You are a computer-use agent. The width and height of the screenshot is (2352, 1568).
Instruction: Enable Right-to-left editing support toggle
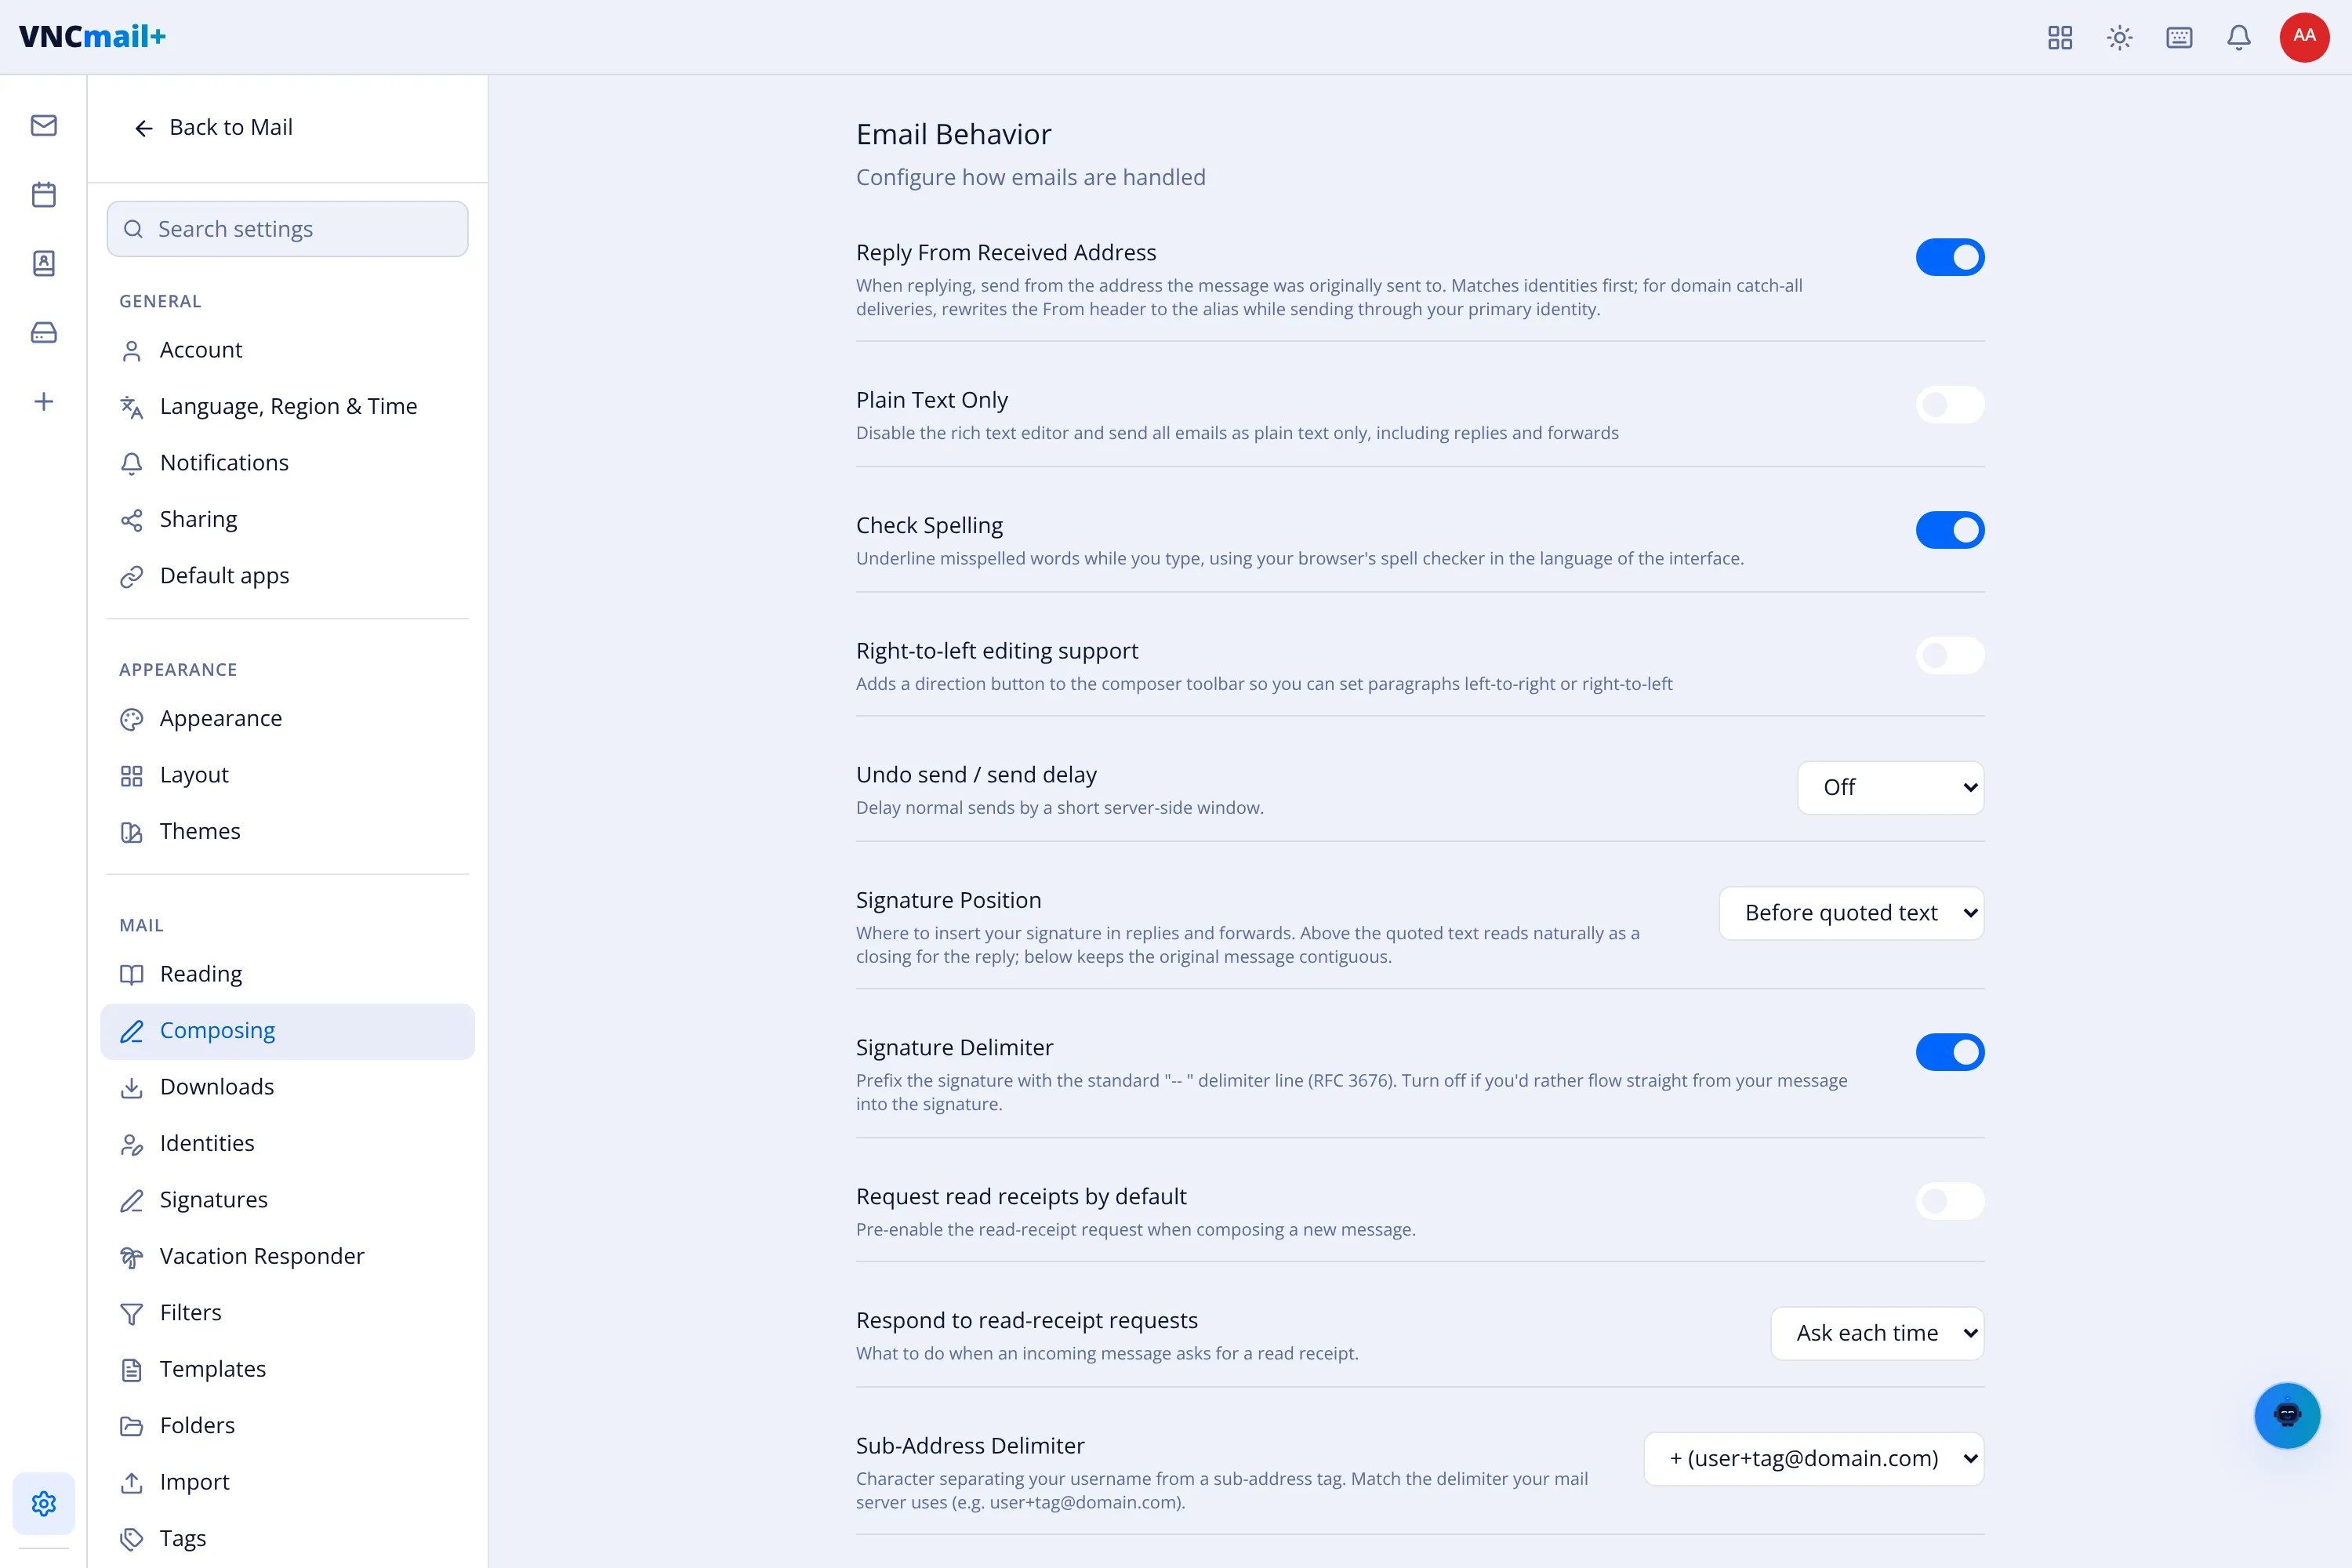coord(1950,655)
